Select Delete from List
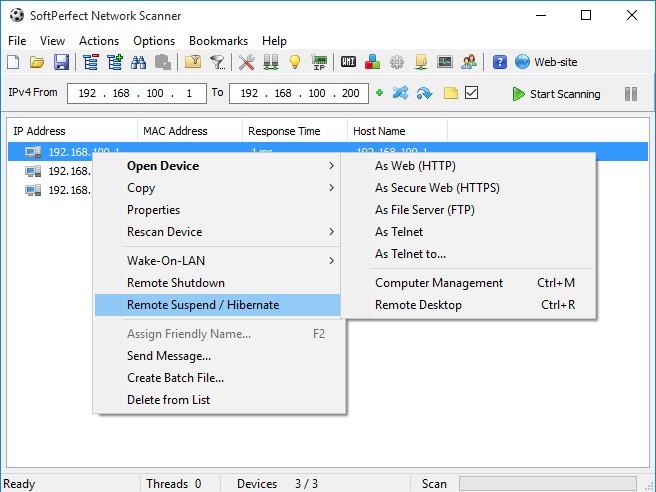The height and width of the screenshot is (492, 656). (218, 400)
